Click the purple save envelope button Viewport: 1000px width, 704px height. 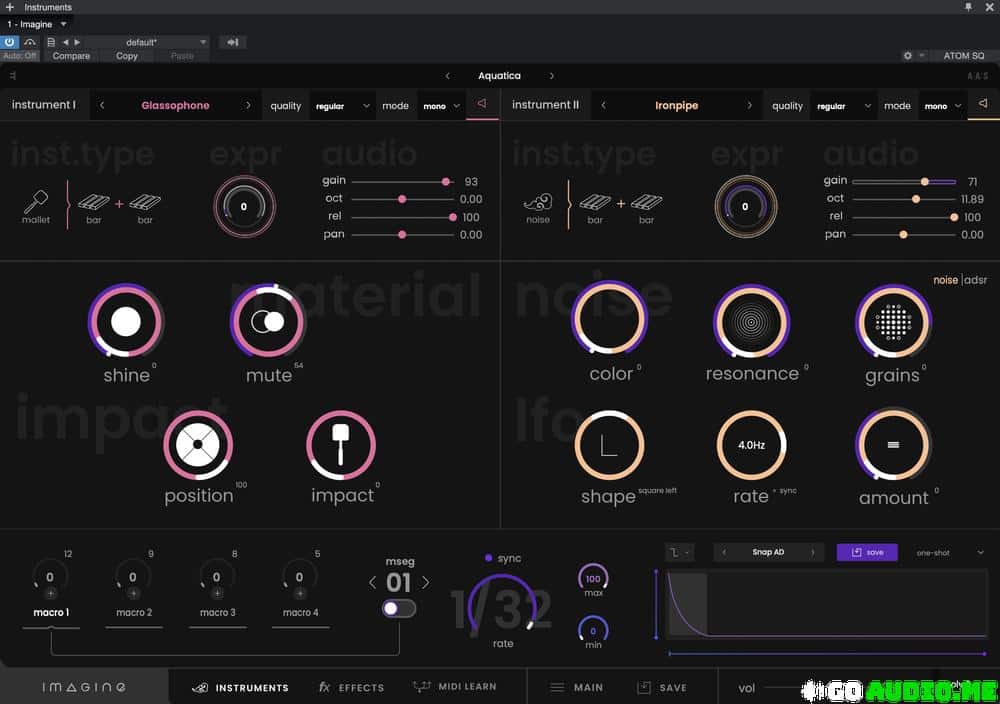pyautogui.click(x=866, y=552)
